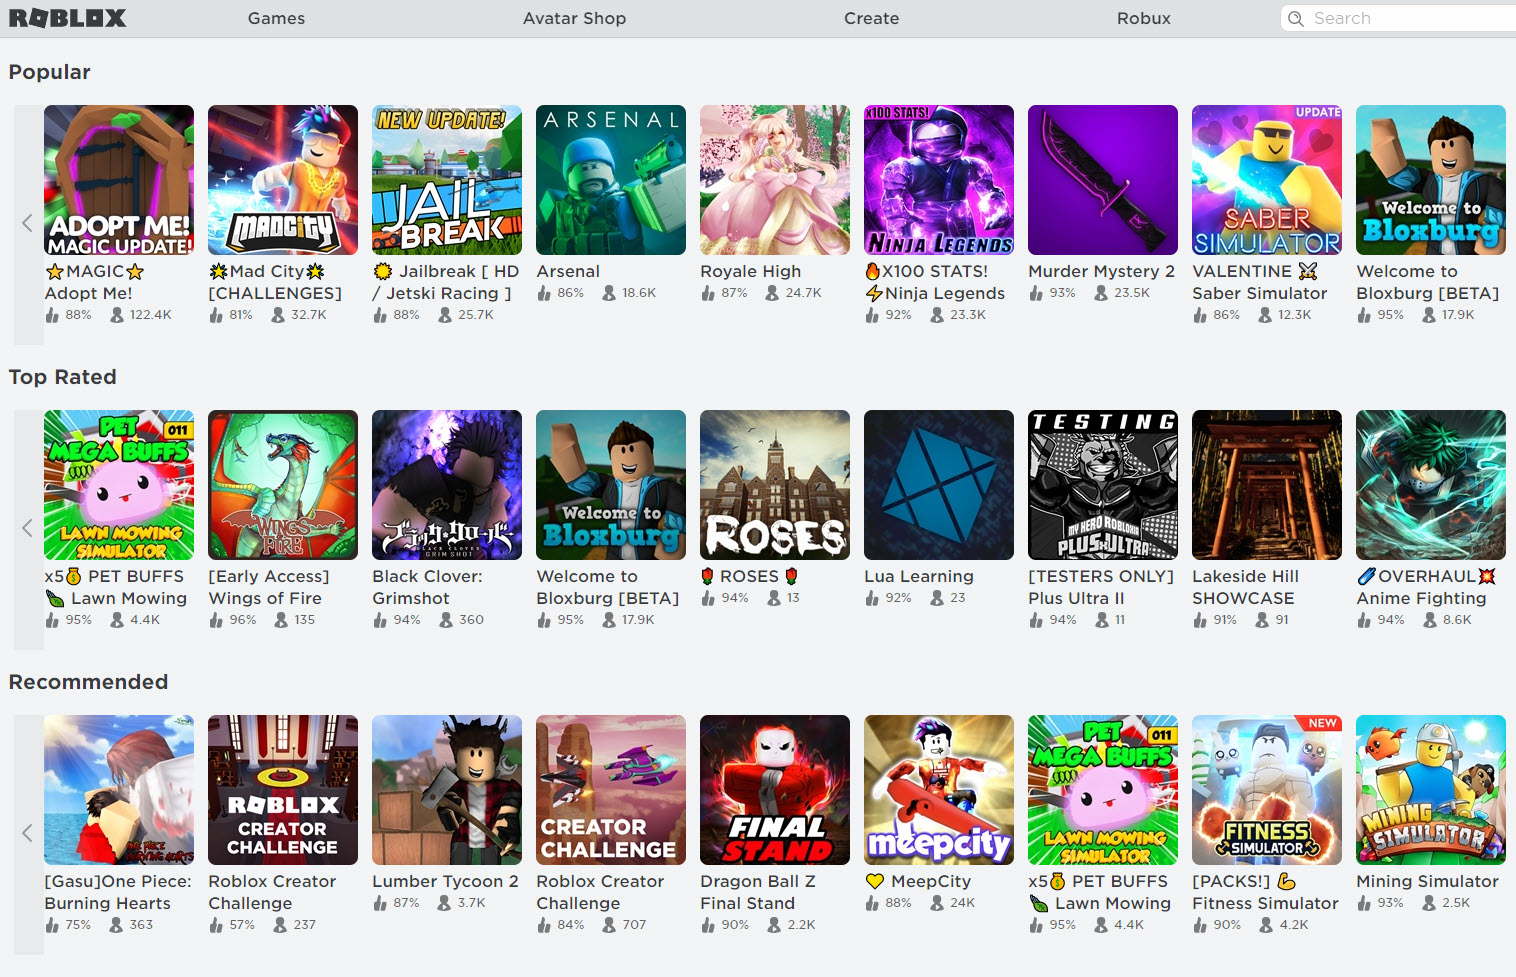Screen dimensions: 1516x977
Task: Open the ROSES game thumbnail
Action: 775,485
